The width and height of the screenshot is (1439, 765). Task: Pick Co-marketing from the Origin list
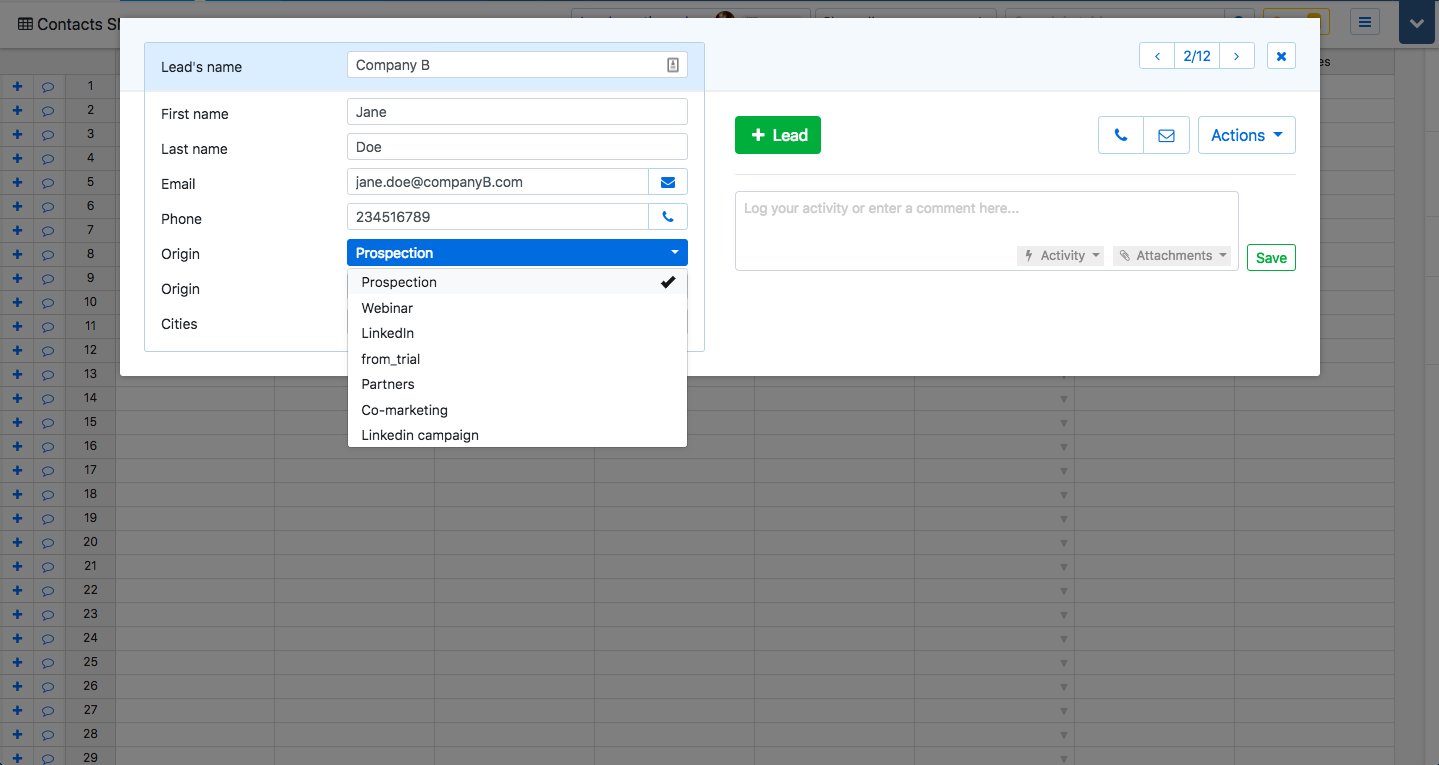click(404, 410)
